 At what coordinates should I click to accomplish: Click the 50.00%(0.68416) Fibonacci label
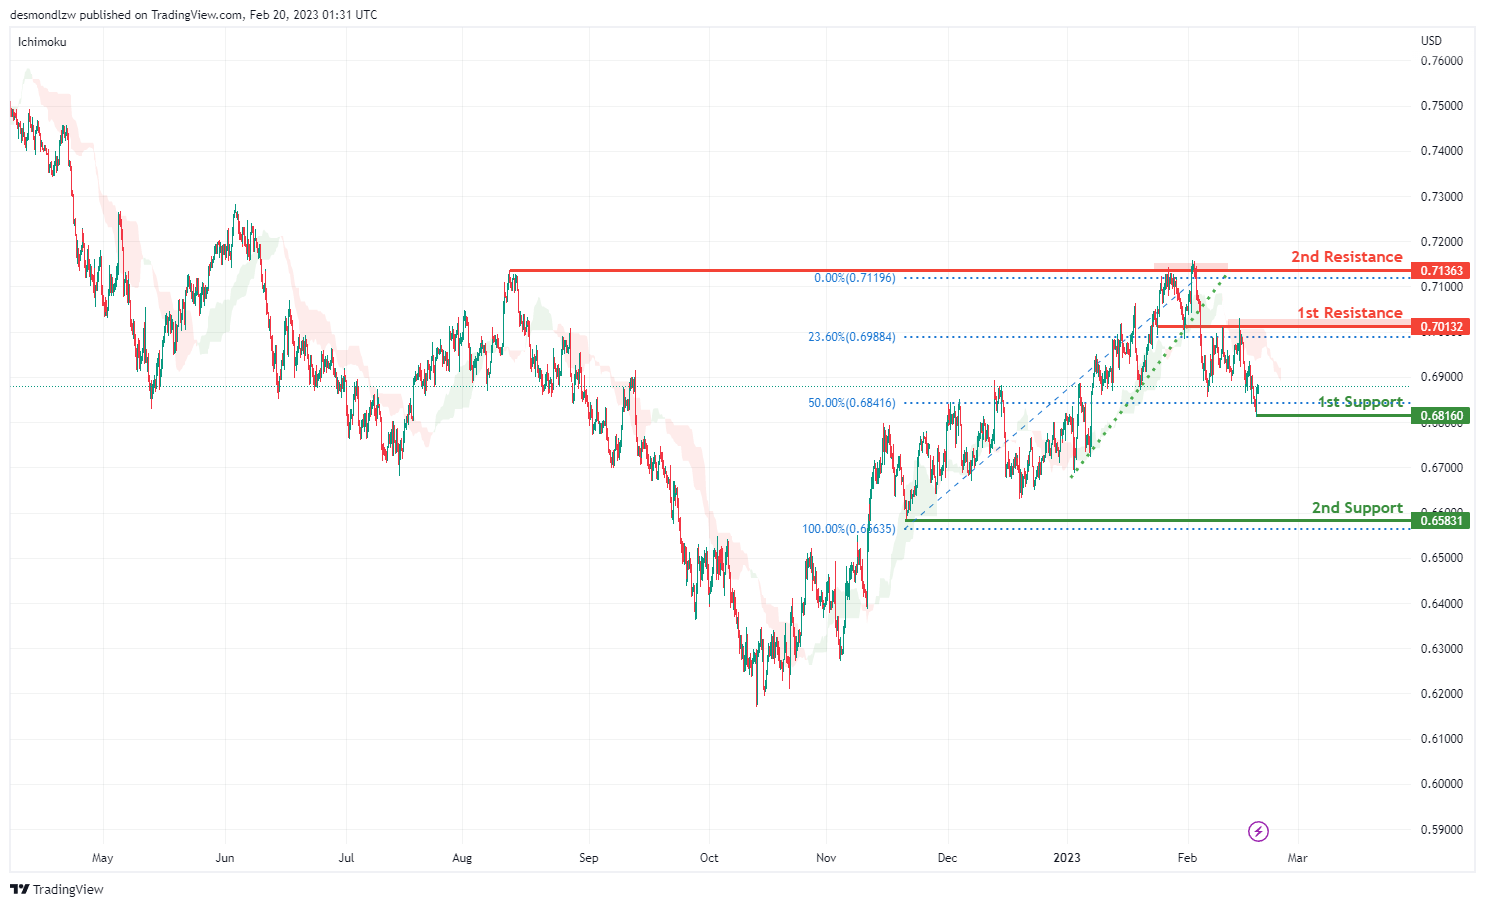tap(851, 403)
